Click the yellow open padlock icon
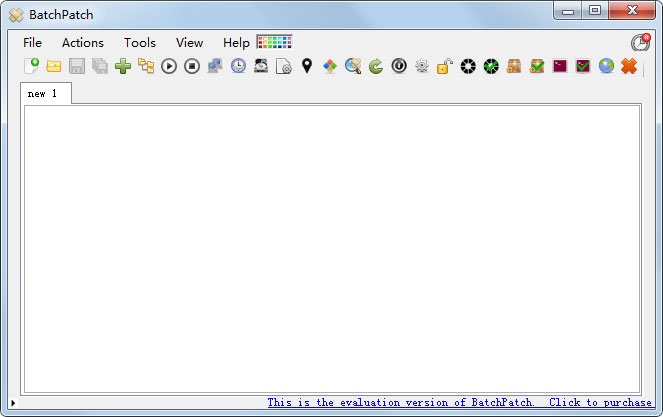 (445, 66)
